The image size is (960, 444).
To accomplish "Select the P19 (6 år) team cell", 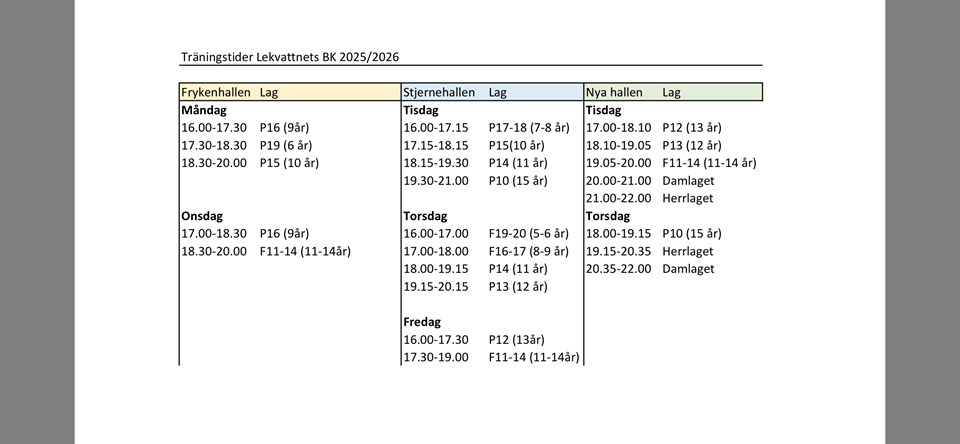I will (285, 145).
